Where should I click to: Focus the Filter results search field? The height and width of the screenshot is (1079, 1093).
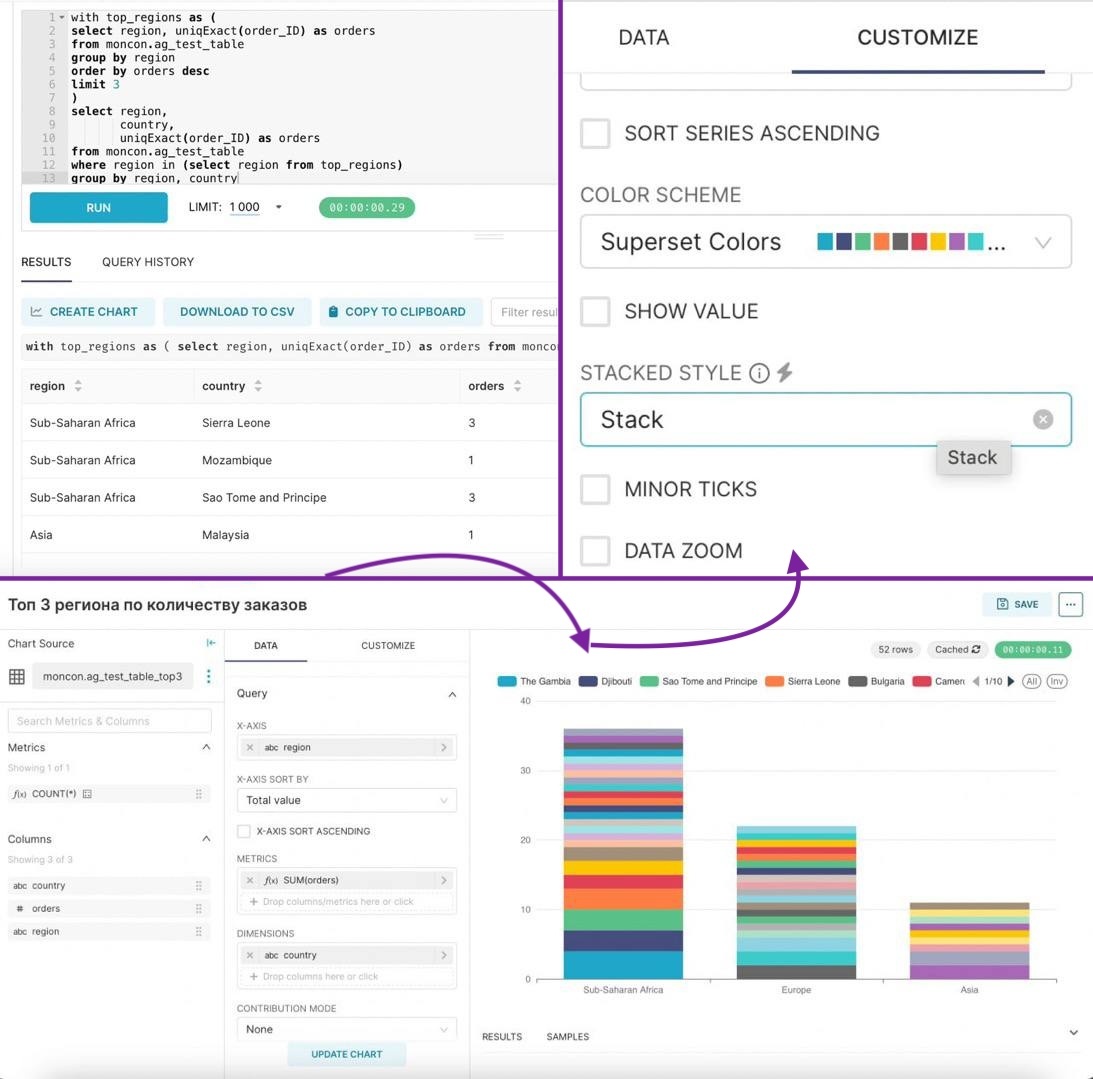[524, 312]
